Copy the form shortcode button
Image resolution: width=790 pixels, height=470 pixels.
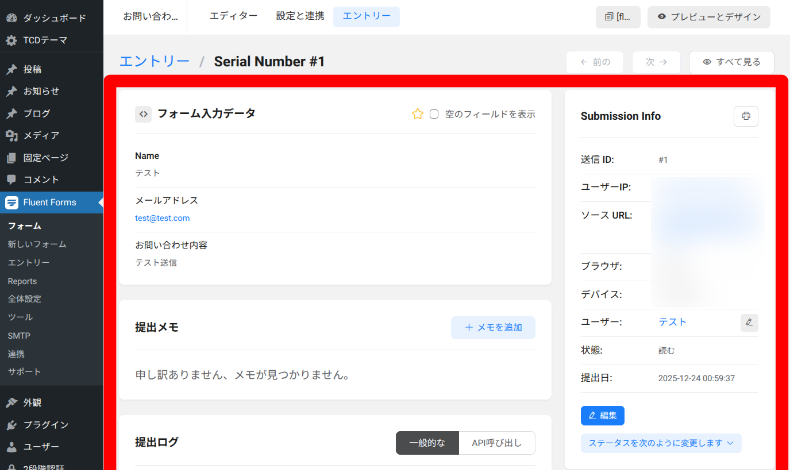[x=618, y=17]
